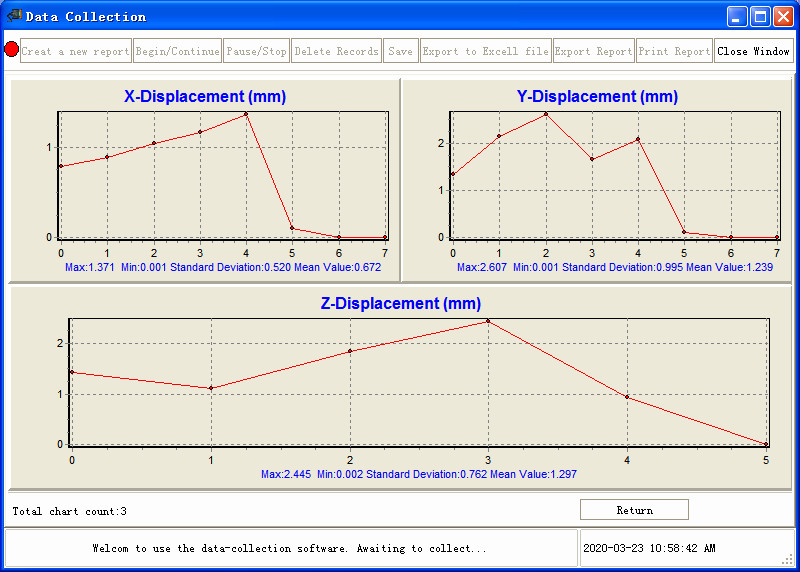Click the Z-Displacement statistics summary line
Viewport: 800px width, 572px height.
(419, 474)
